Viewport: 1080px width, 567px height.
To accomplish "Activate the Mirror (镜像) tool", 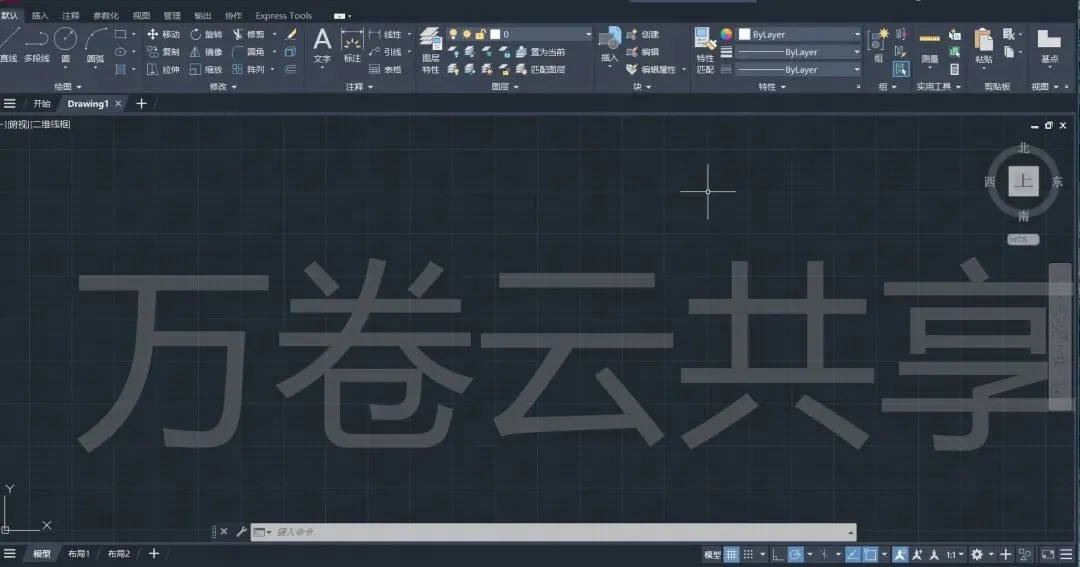I will coord(206,52).
